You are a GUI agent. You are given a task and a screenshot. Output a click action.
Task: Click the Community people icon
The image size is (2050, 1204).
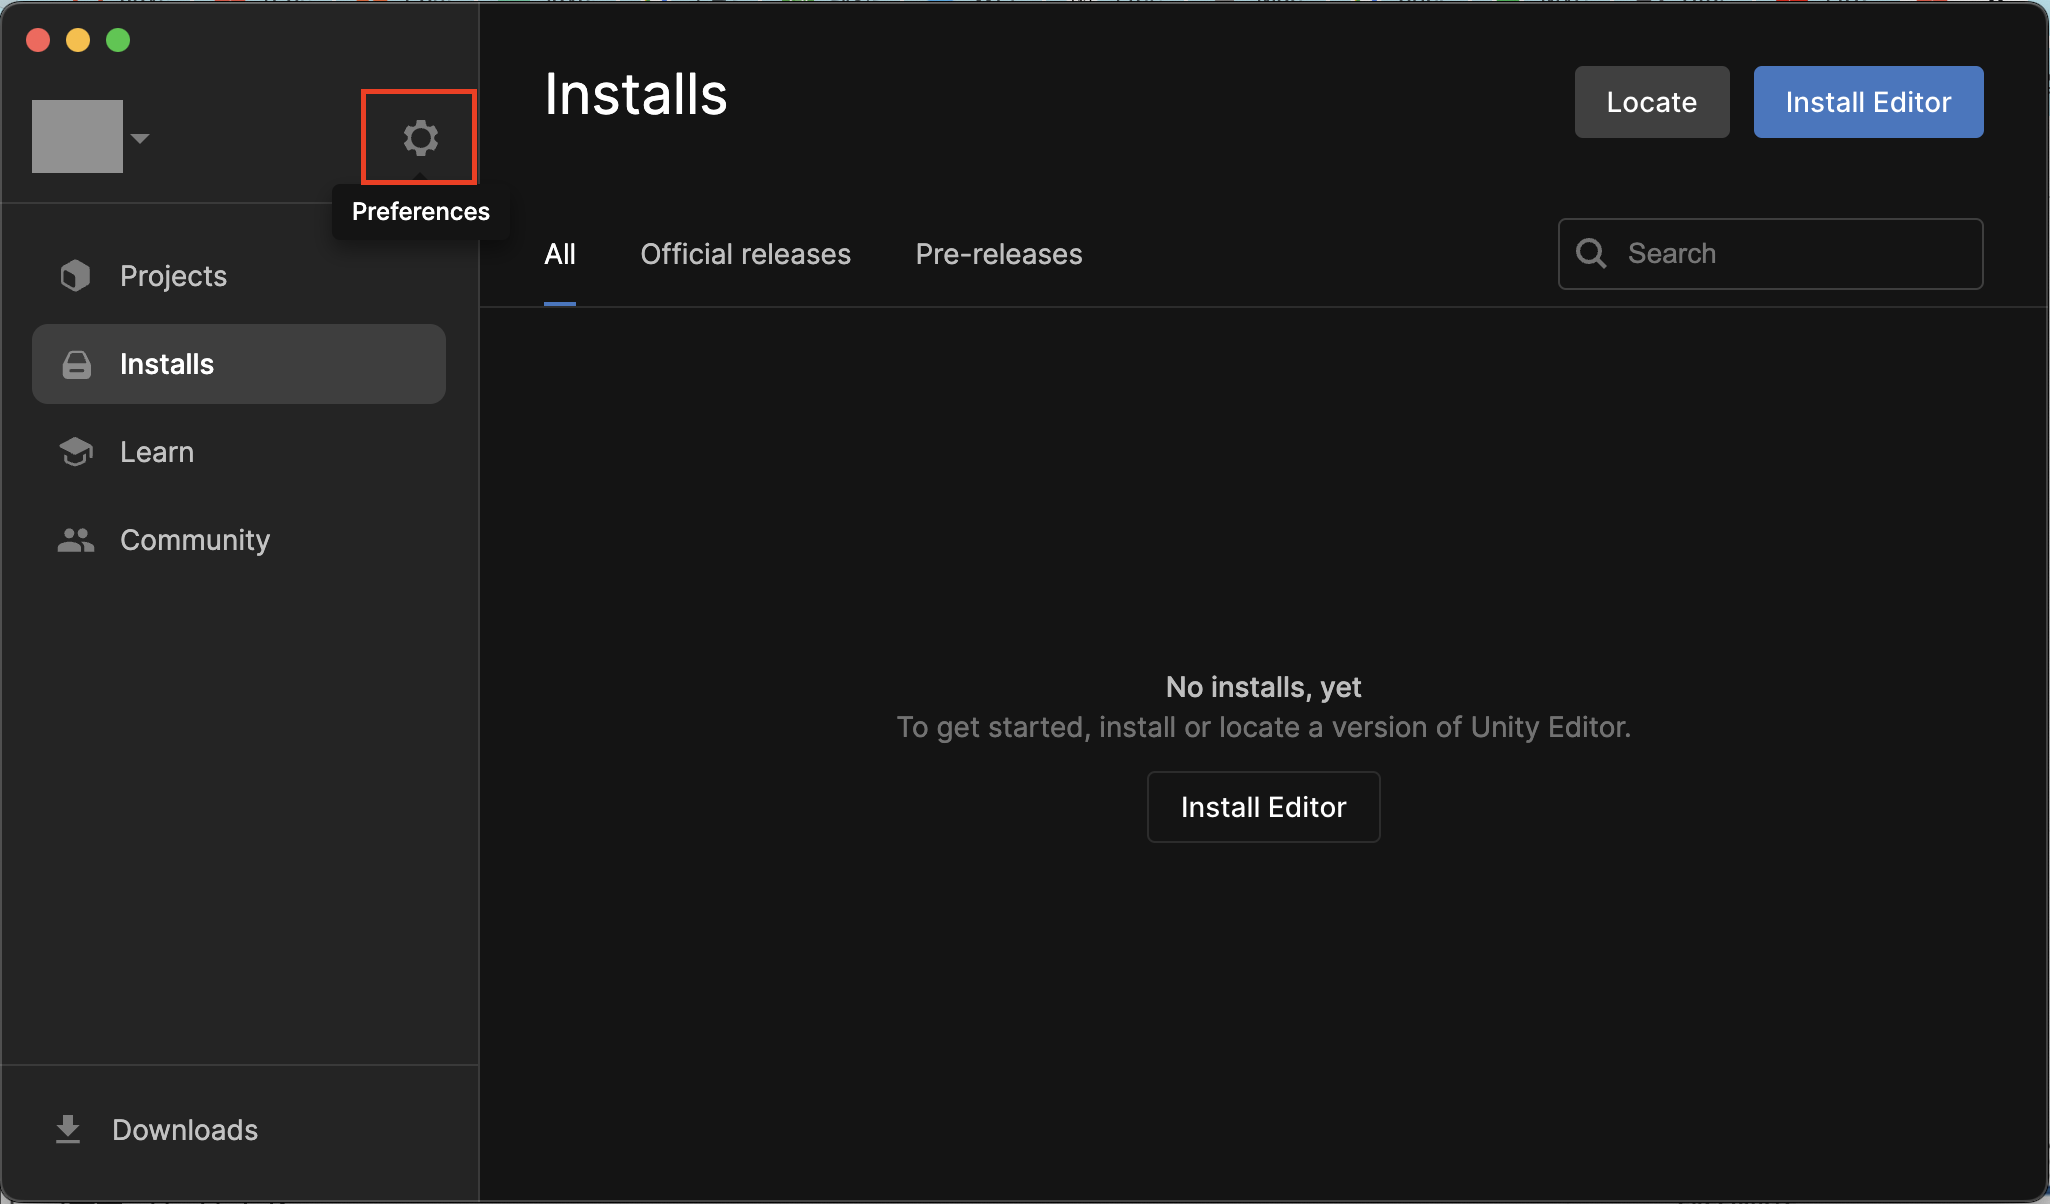click(x=76, y=540)
